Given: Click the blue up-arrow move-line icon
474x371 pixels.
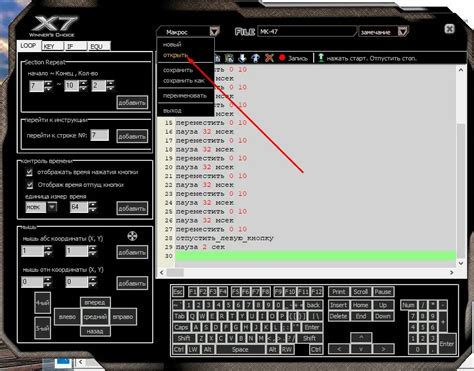Looking at the screenshot, I should point(256,58).
